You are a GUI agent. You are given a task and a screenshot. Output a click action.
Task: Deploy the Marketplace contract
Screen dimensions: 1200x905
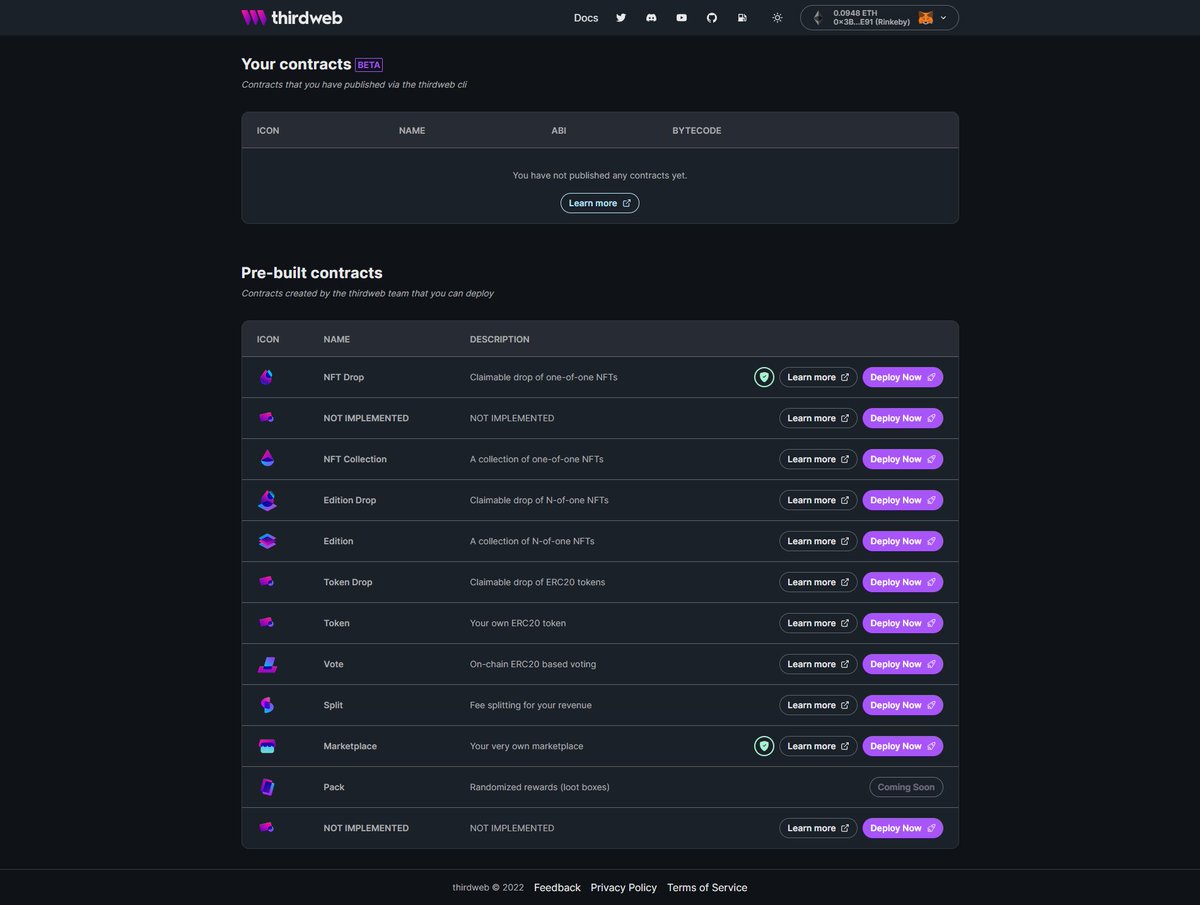[x=903, y=746]
